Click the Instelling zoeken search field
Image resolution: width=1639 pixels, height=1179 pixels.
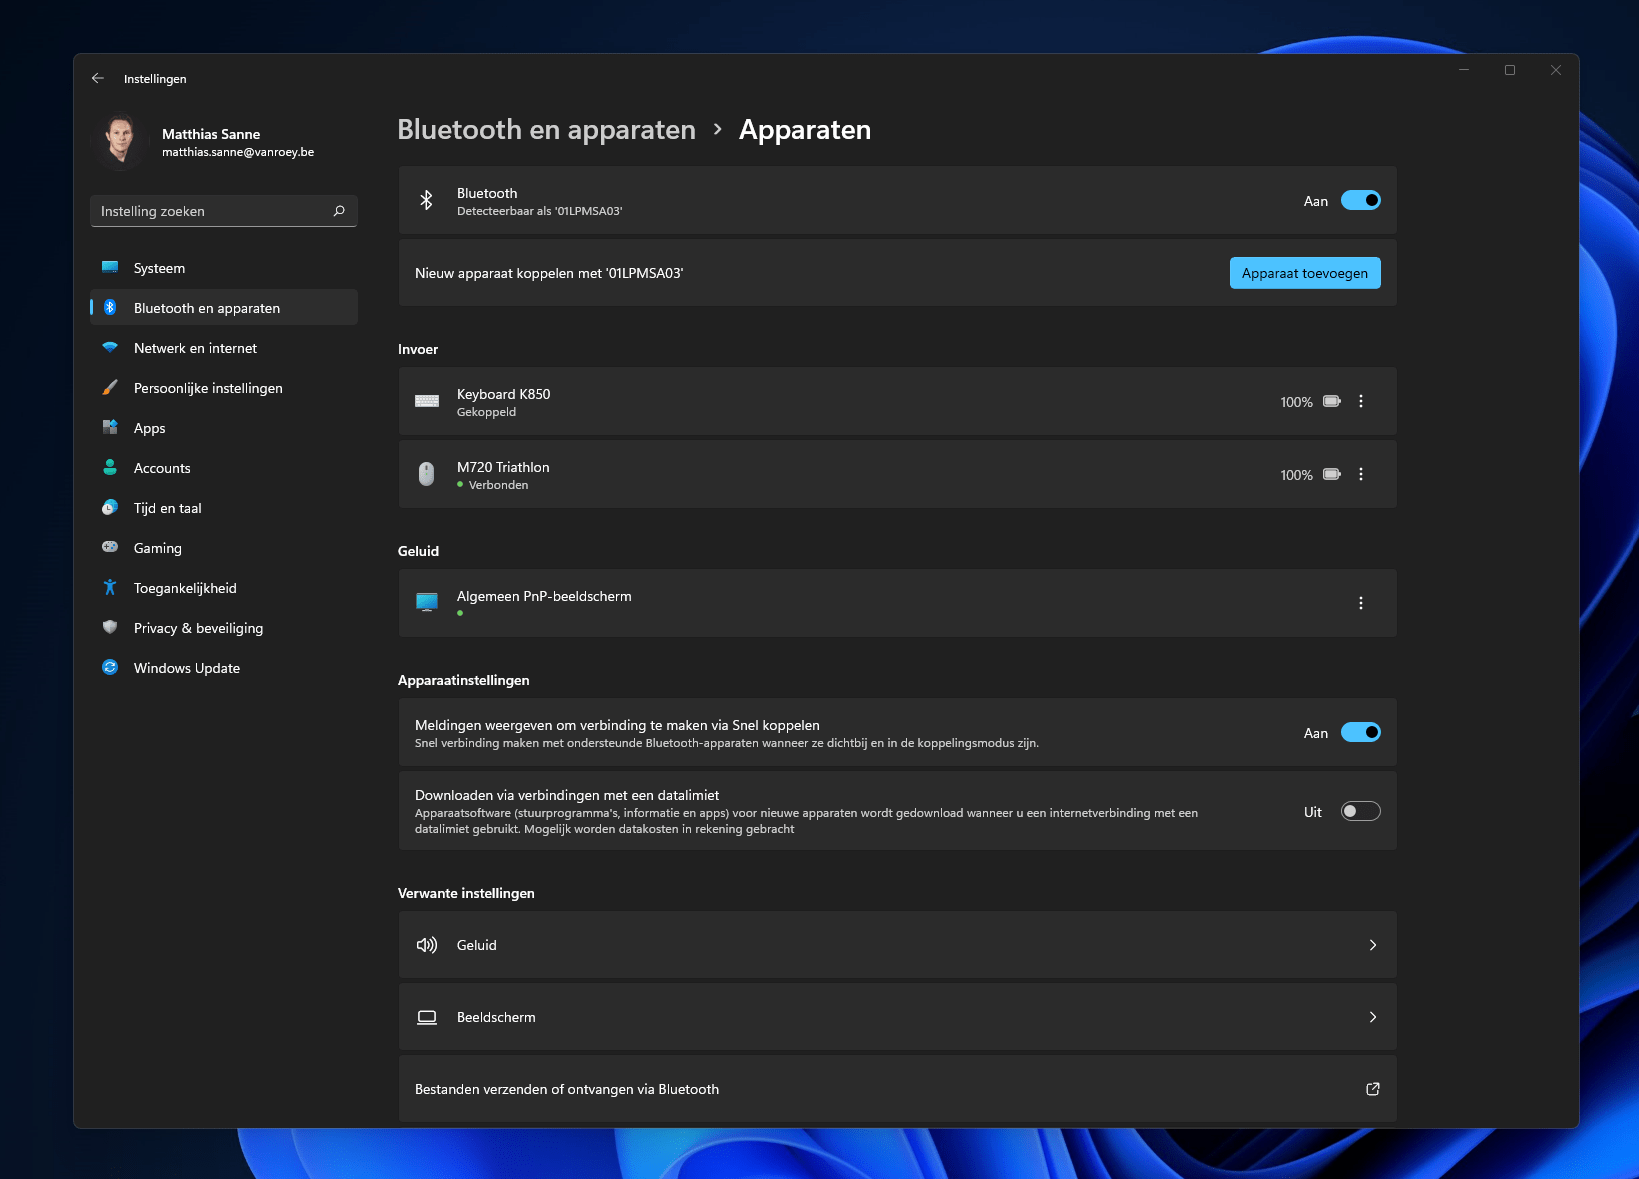224,211
